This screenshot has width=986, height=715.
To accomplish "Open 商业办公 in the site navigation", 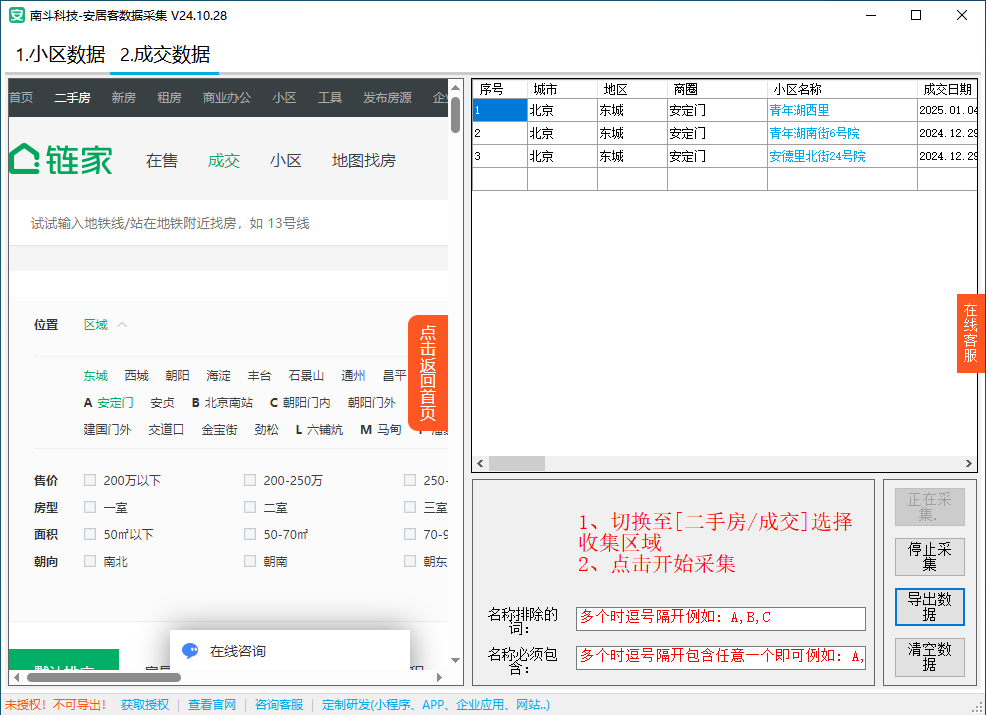I will tap(226, 97).
